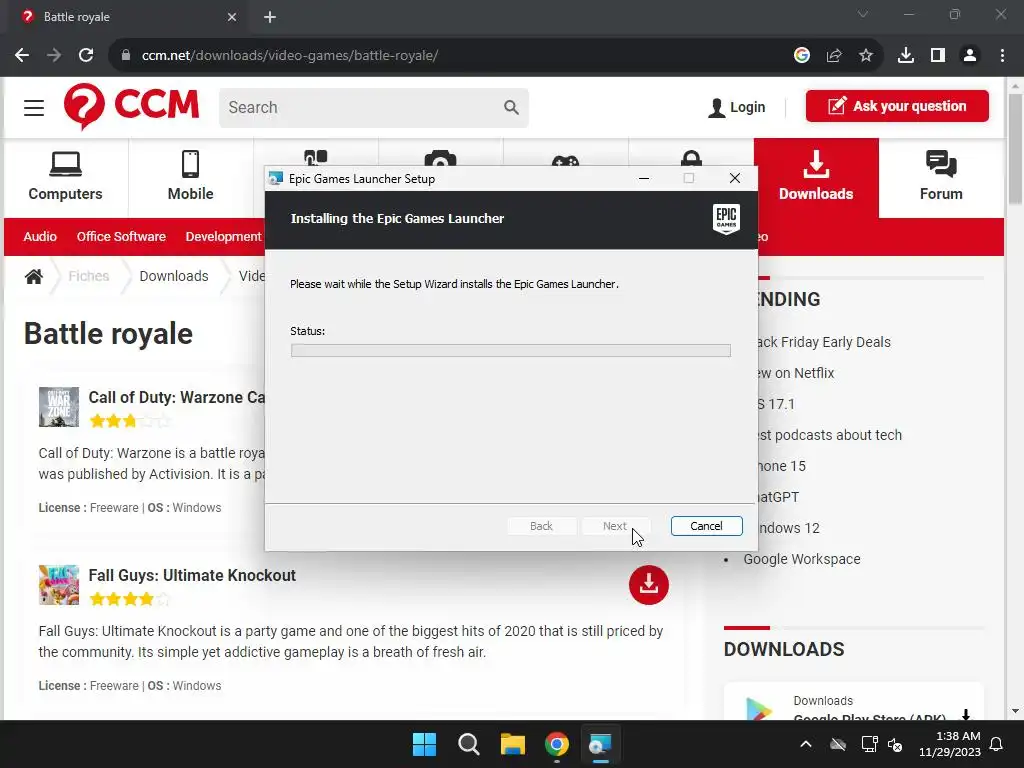Click the Fall Guys thumbnail image
This screenshot has width=1024, height=768.
pos(59,584)
